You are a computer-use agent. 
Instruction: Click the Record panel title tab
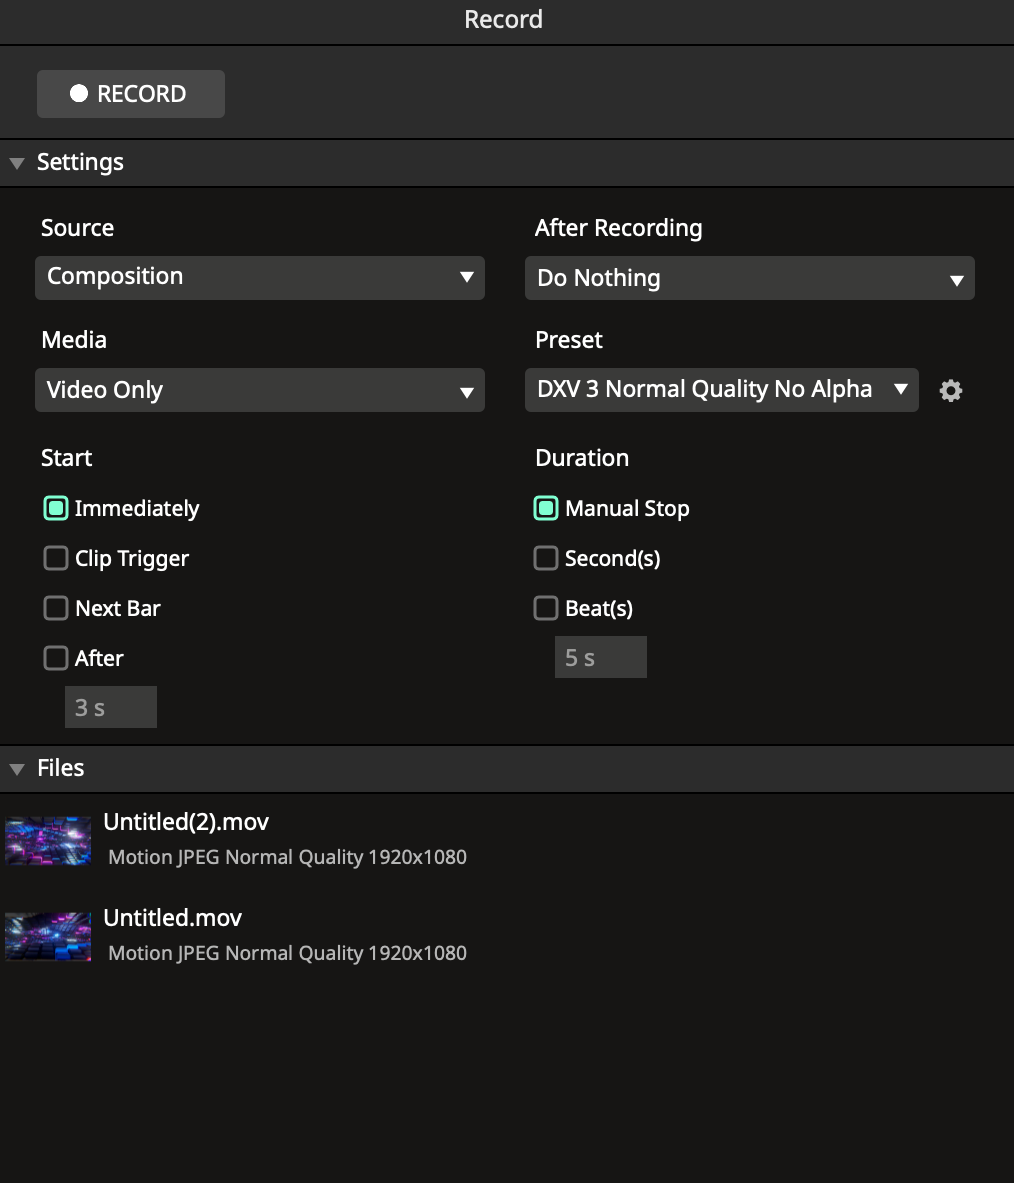pyautogui.click(x=504, y=20)
